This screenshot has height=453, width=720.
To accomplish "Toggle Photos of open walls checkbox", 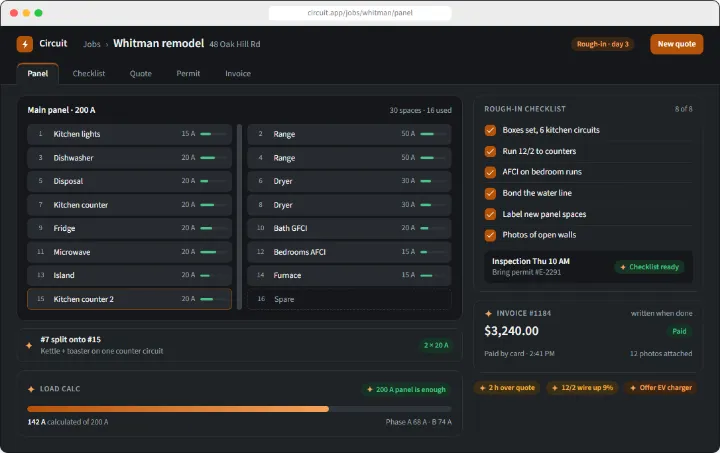I will tap(490, 235).
